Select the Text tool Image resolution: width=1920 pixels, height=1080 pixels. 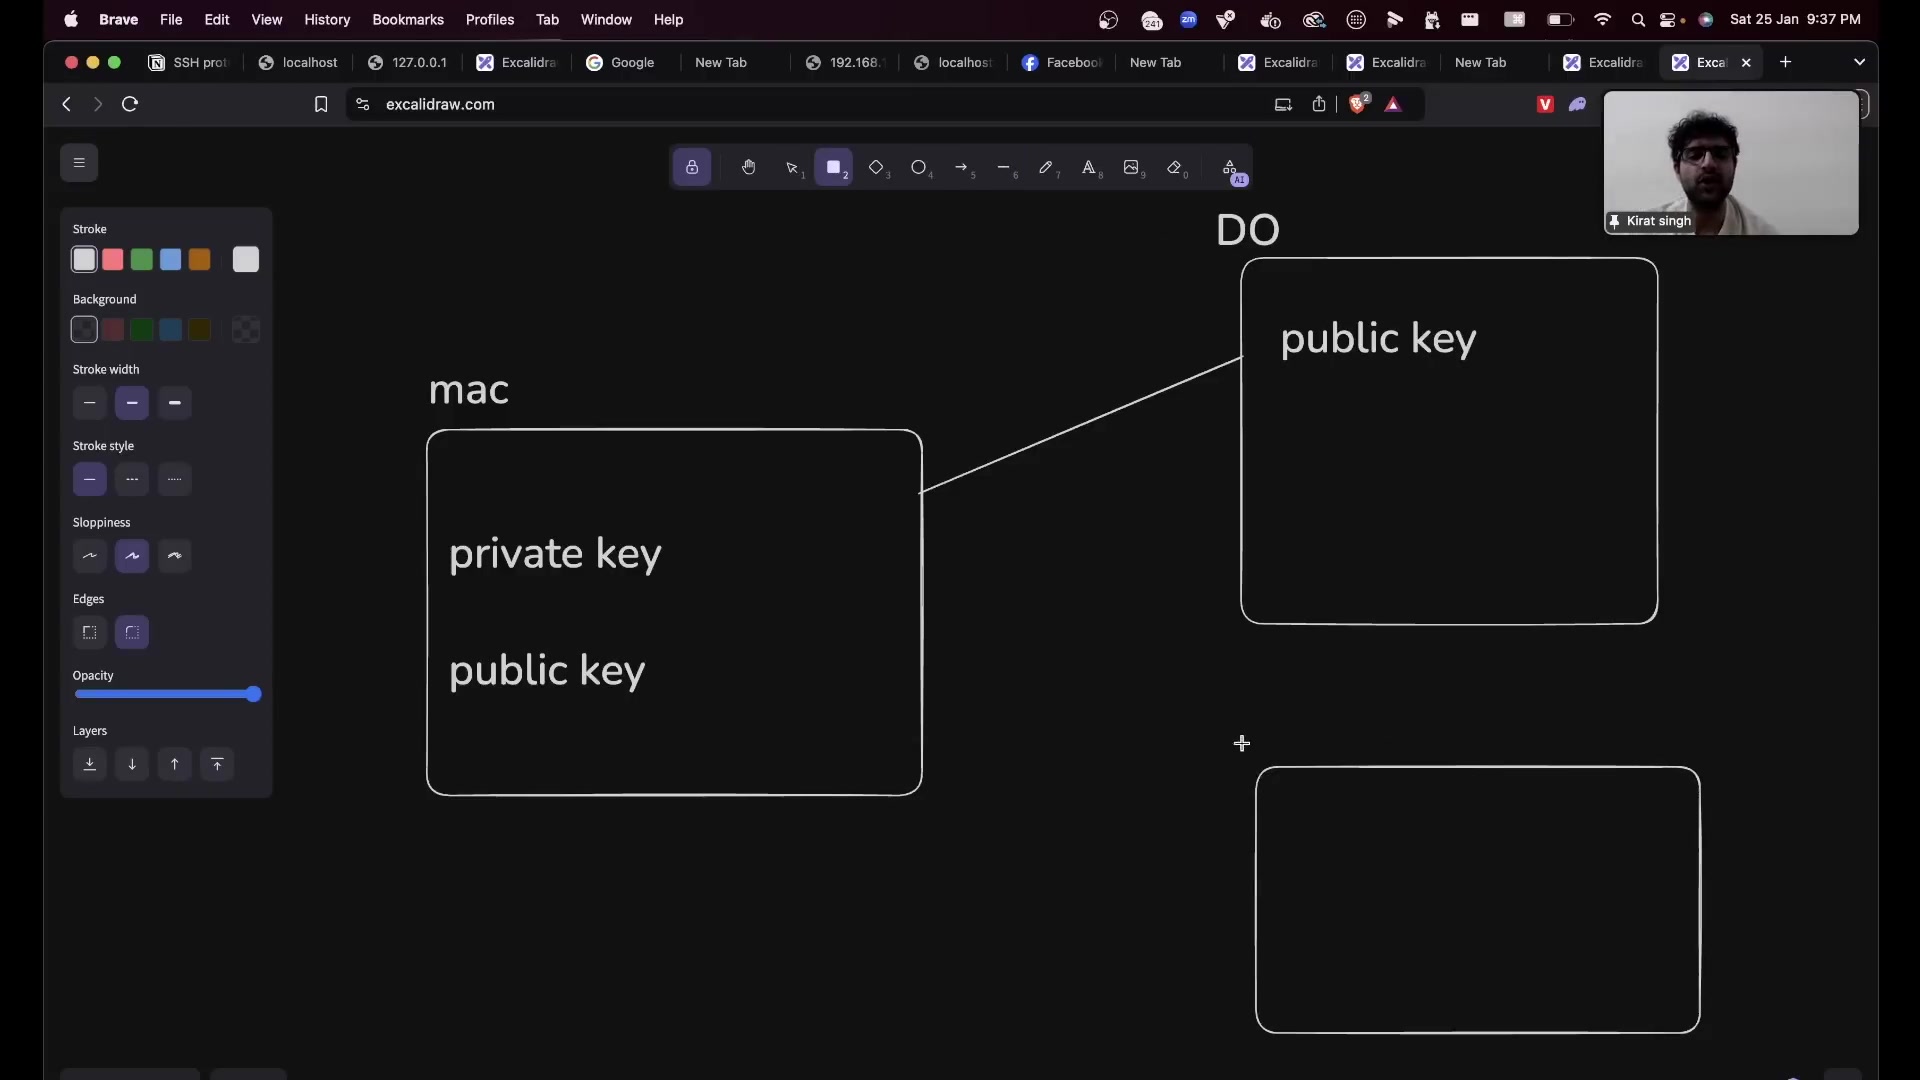[1089, 168]
